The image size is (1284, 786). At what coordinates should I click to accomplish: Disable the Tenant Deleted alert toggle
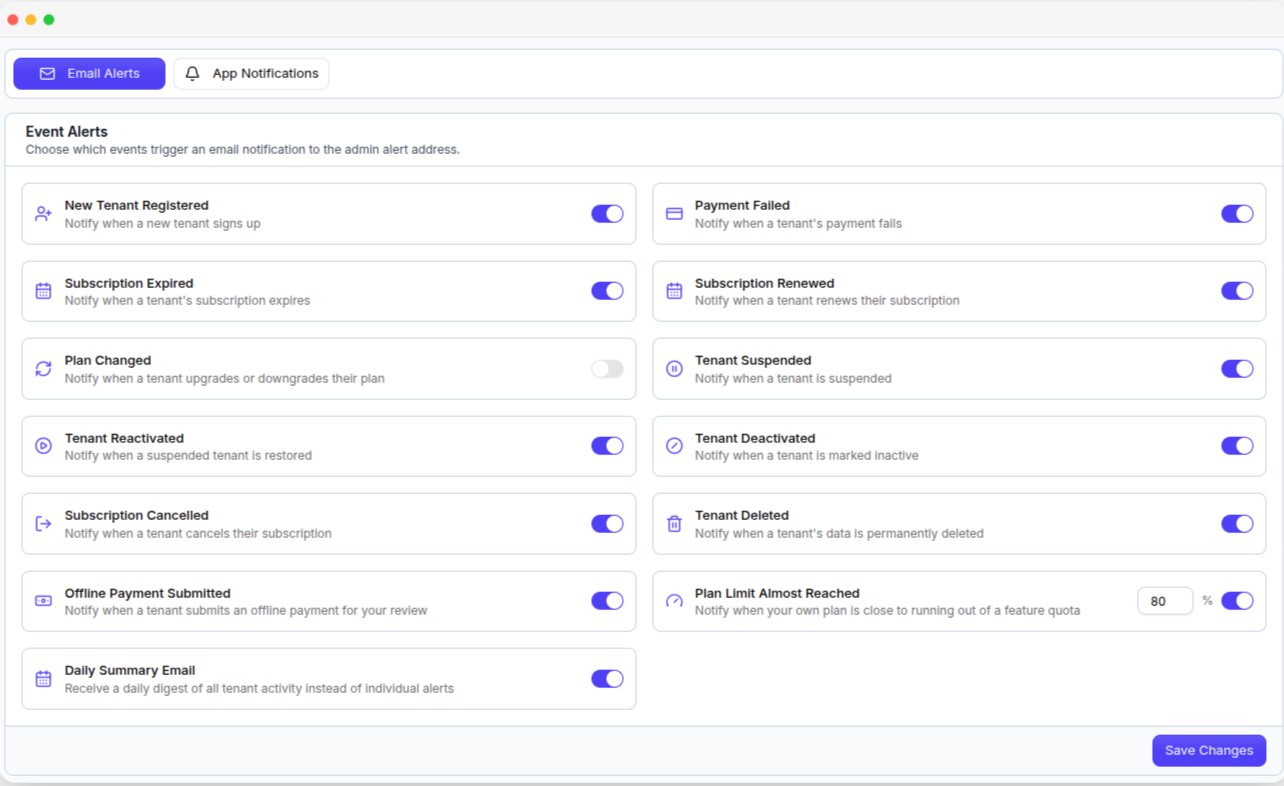1237,524
